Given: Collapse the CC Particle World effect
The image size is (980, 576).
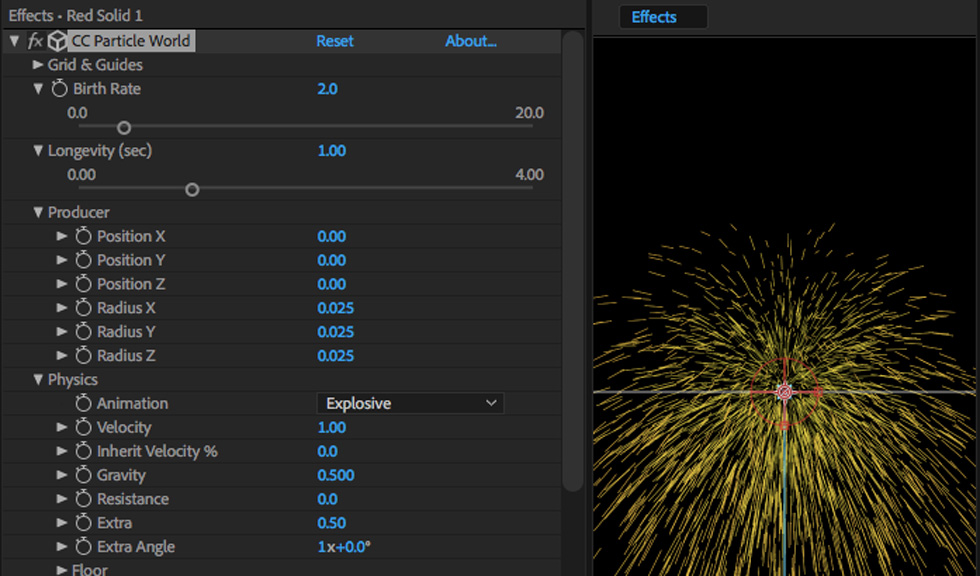Looking at the screenshot, I should pos(14,41).
